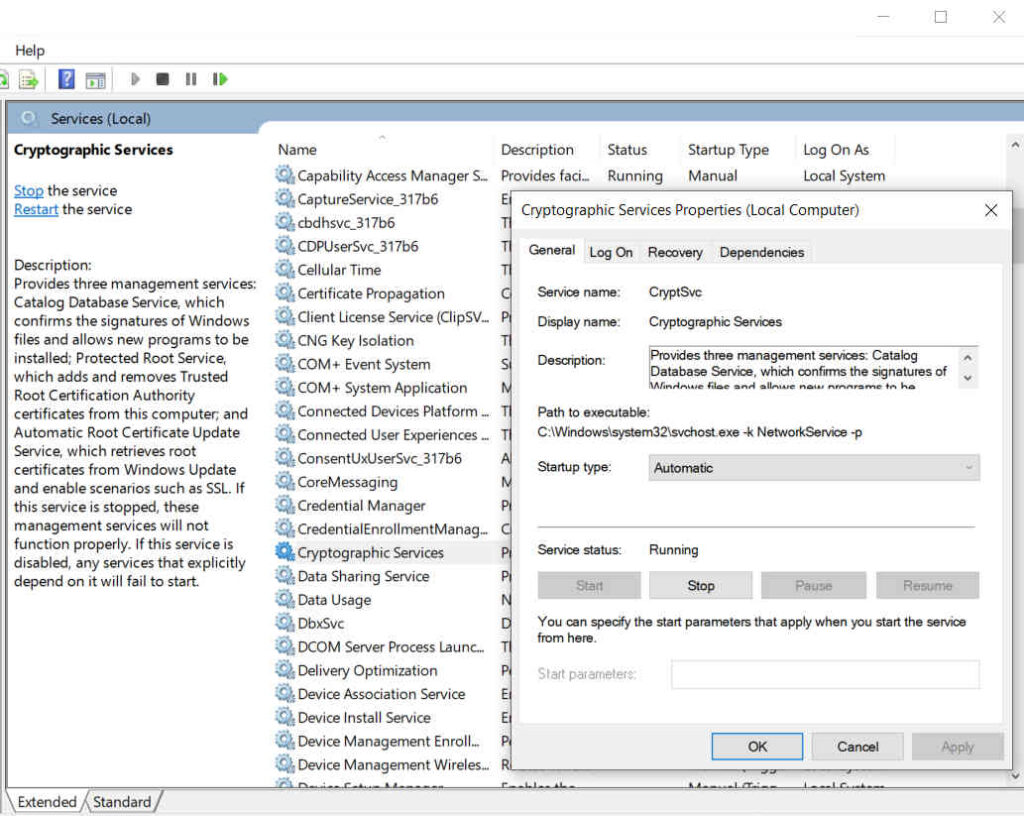Open the Help menu
Viewport: 1024px width, 816px height.
point(29,50)
